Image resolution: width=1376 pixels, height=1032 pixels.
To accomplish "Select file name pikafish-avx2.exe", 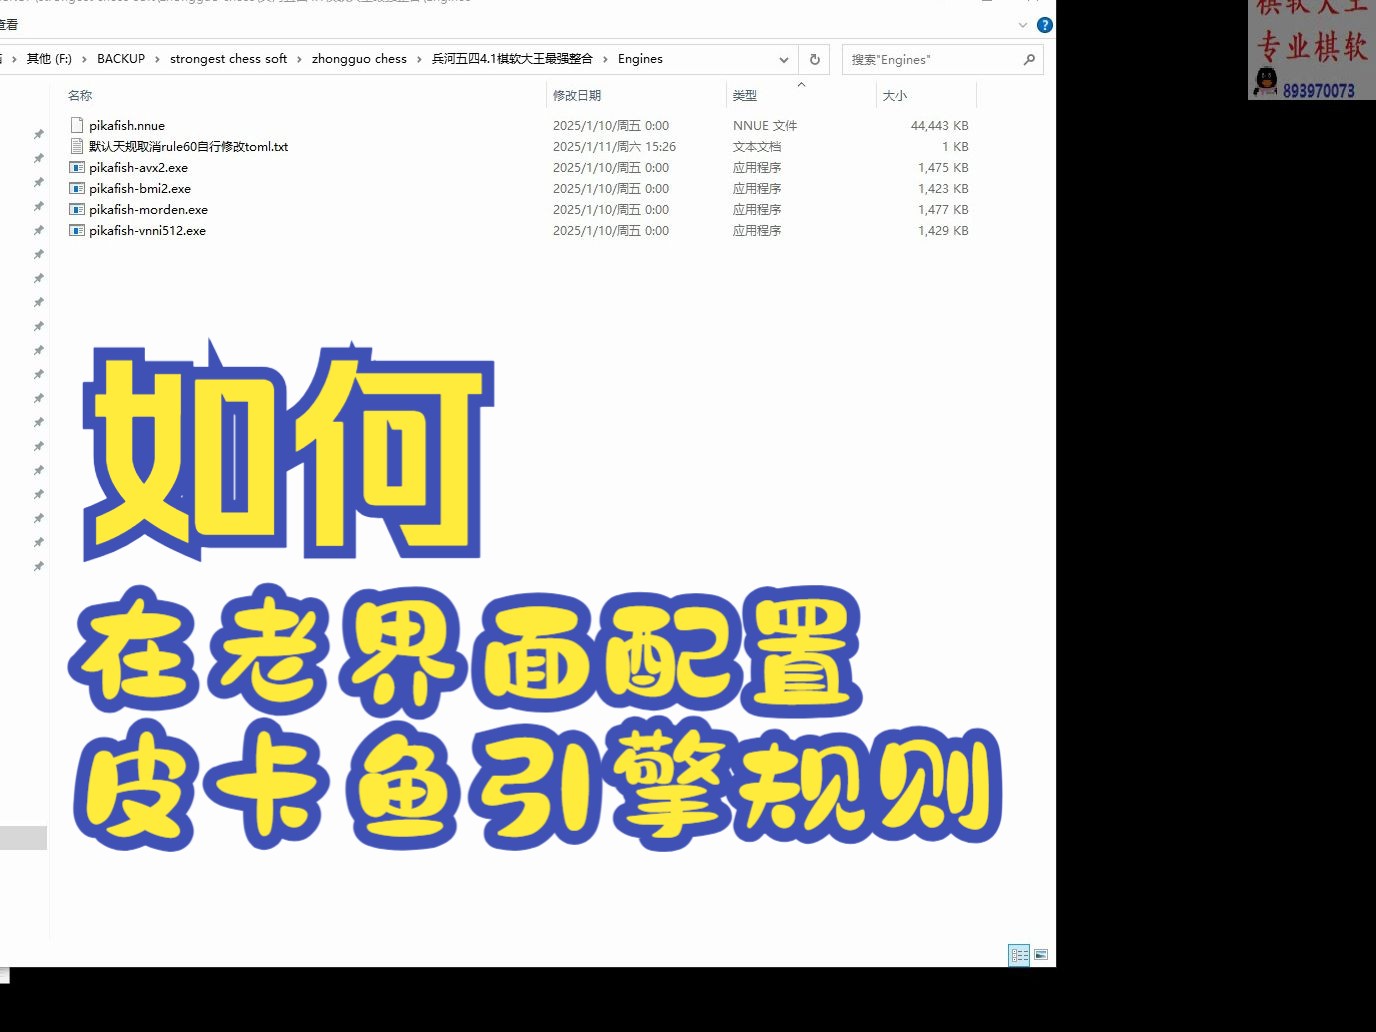I will point(138,168).
